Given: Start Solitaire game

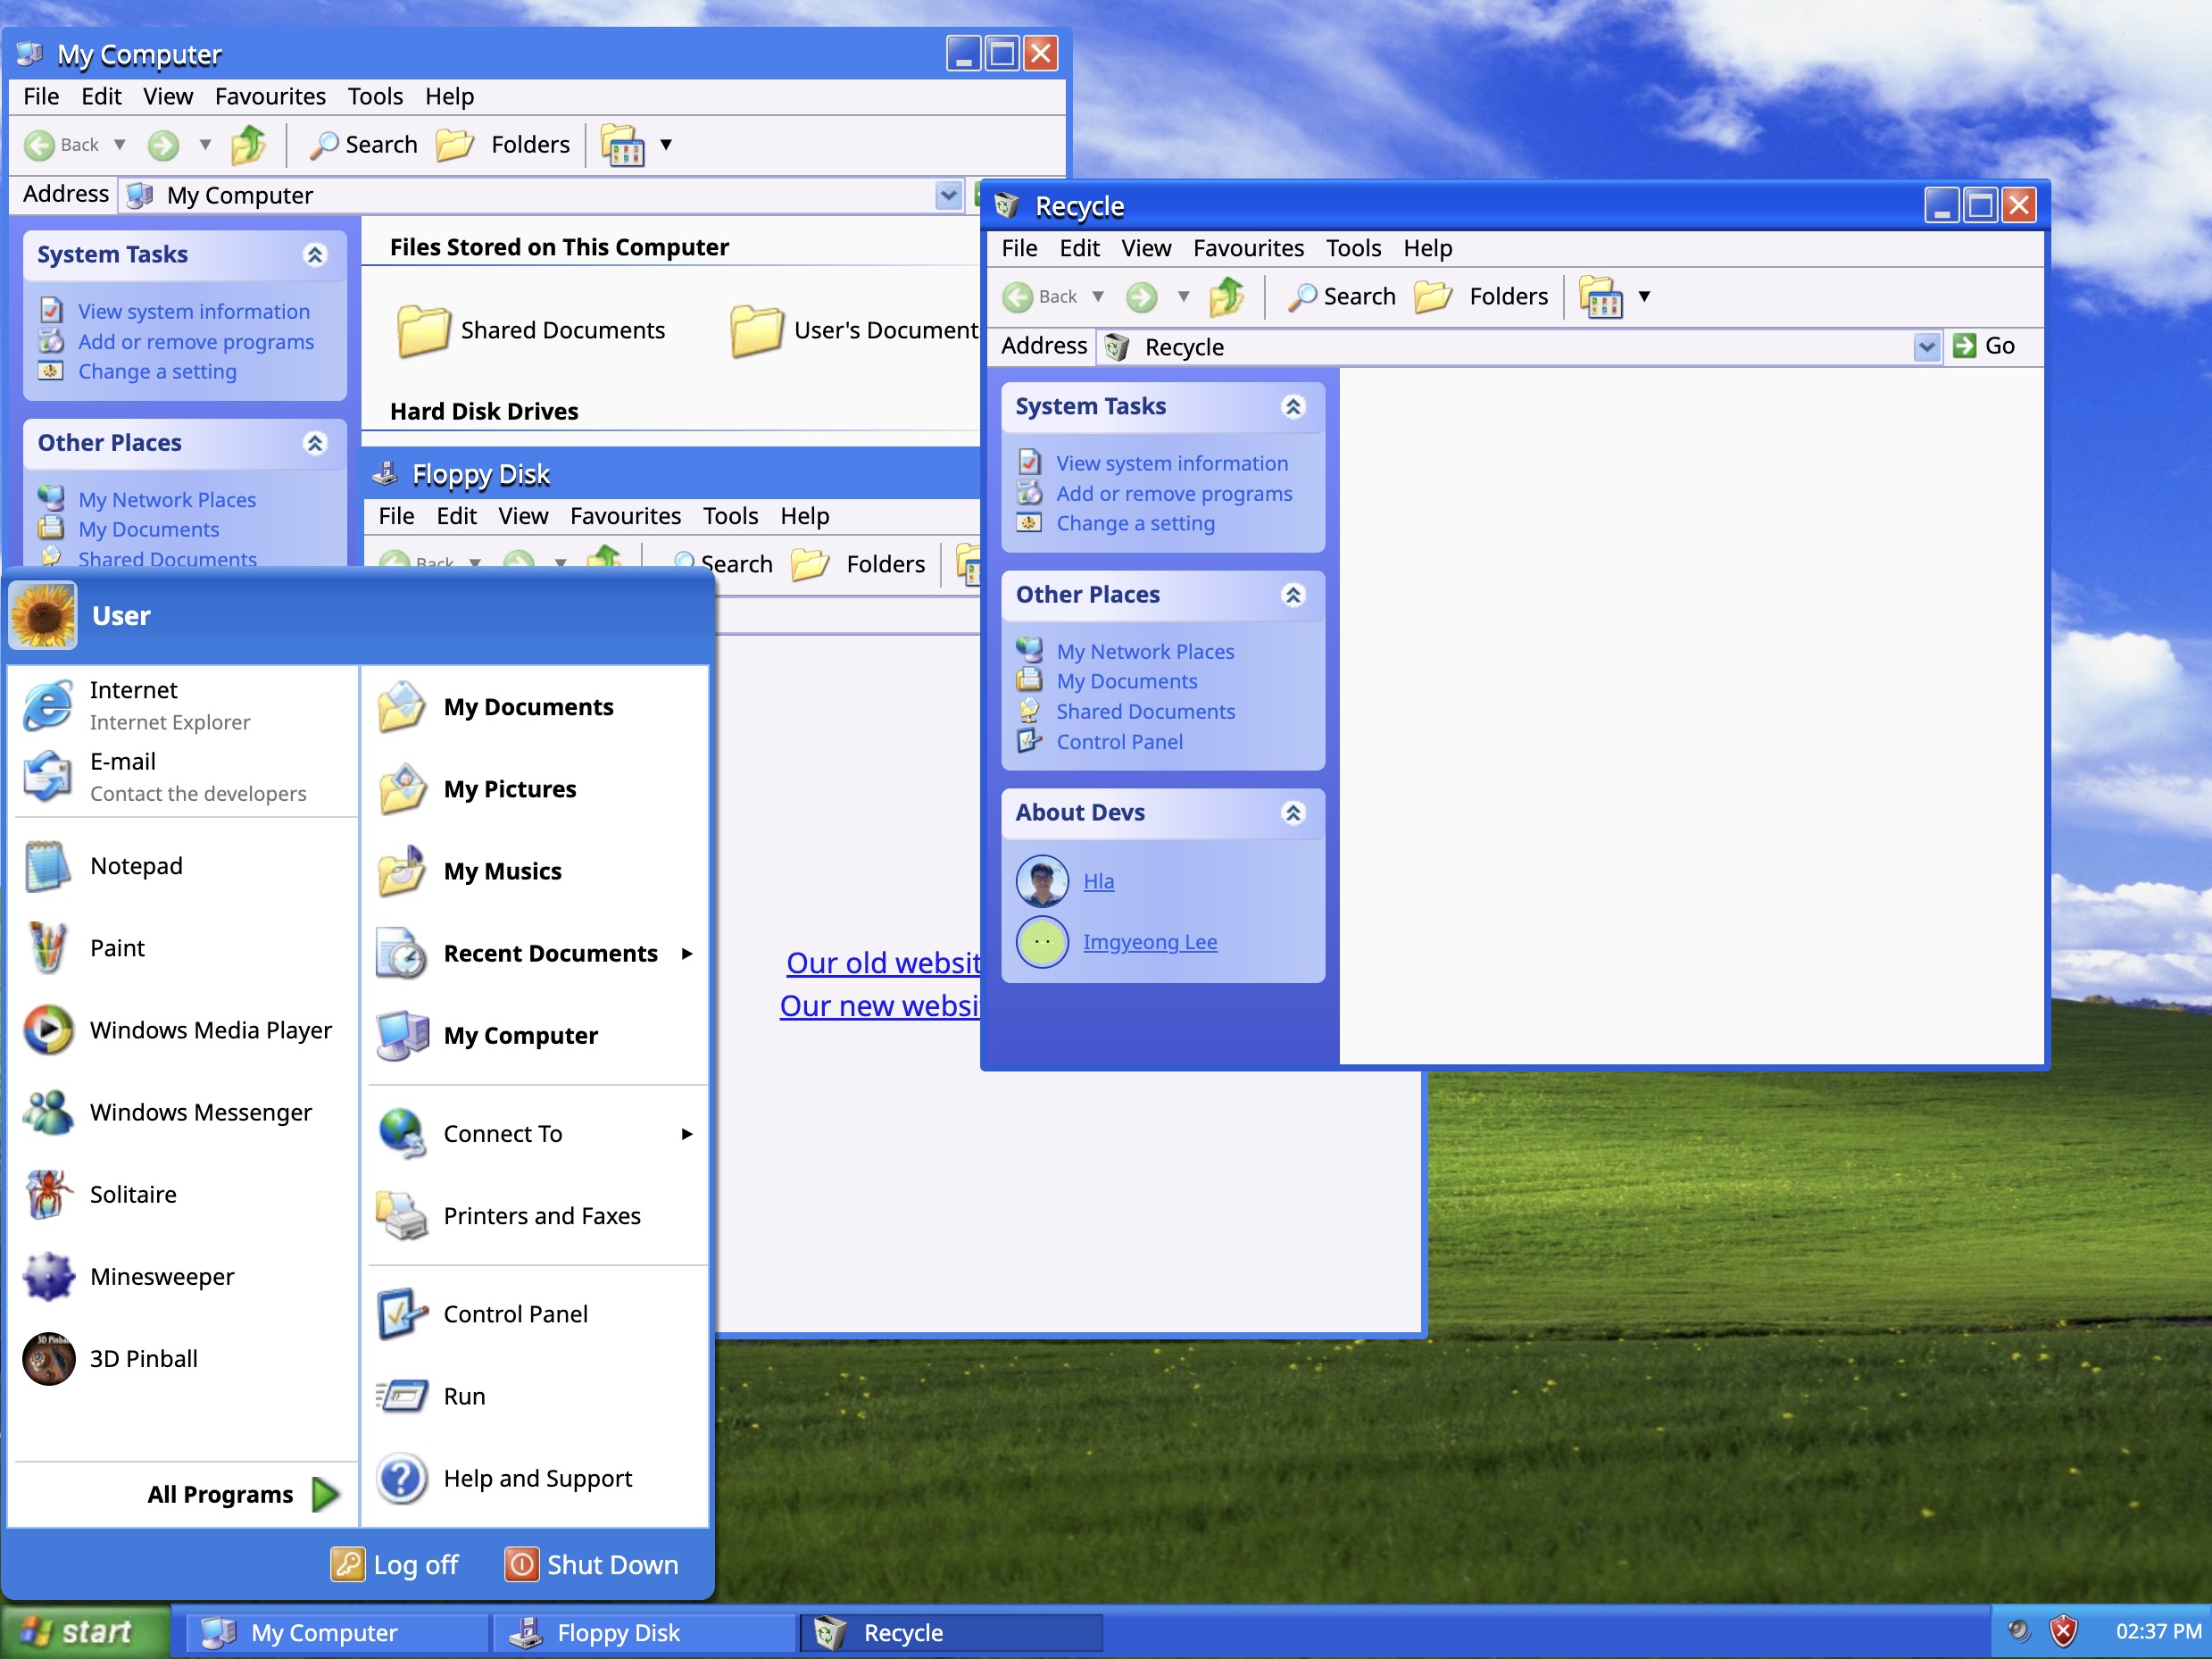Looking at the screenshot, I should 182,1194.
